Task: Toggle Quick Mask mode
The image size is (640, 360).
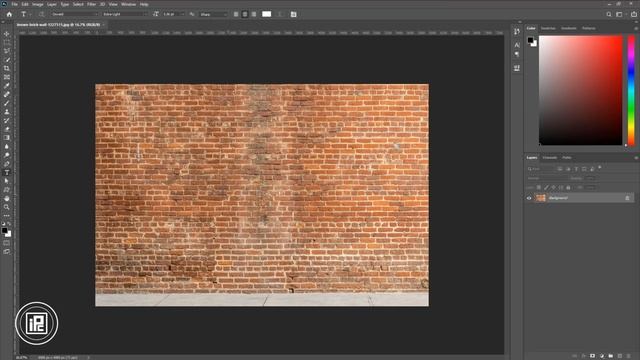Action: tap(7, 243)
